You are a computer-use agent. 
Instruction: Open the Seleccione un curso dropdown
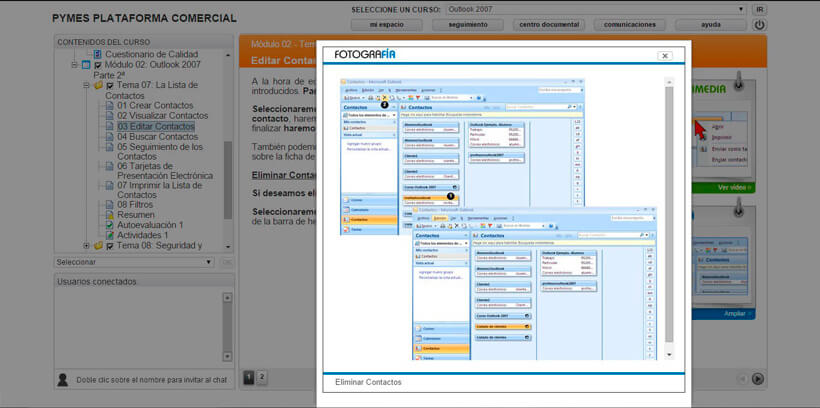pyautogui.click(x=596, y=9)
